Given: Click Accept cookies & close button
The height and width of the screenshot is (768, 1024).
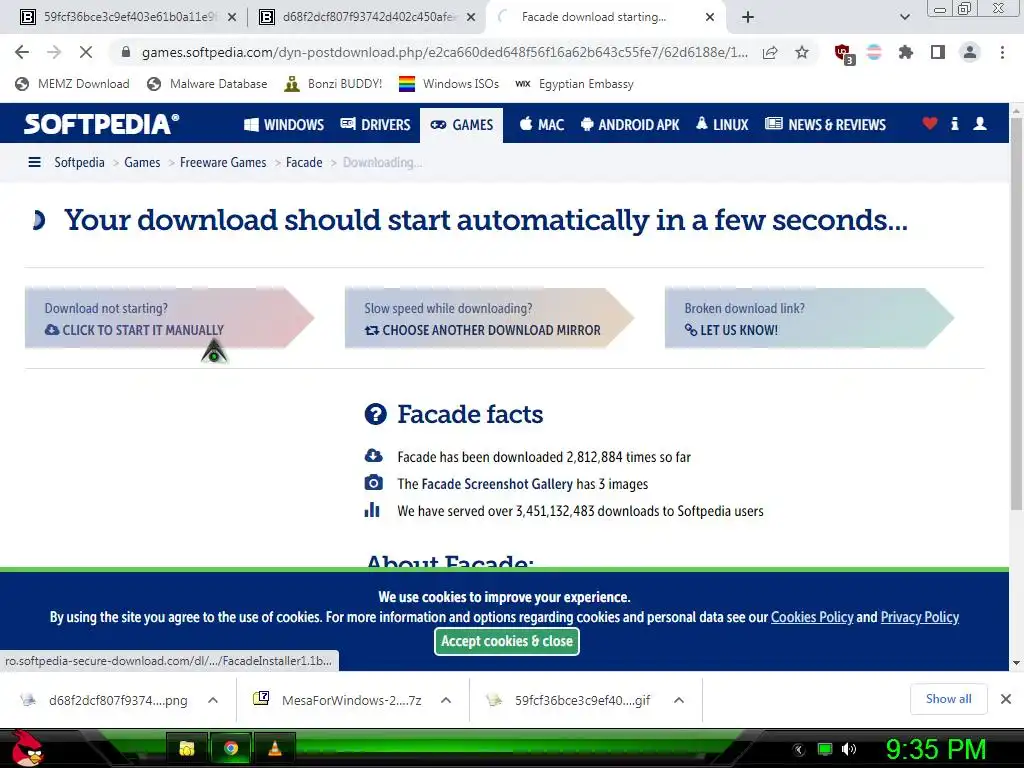Looking at the screenshot, I should coord(507,641).
